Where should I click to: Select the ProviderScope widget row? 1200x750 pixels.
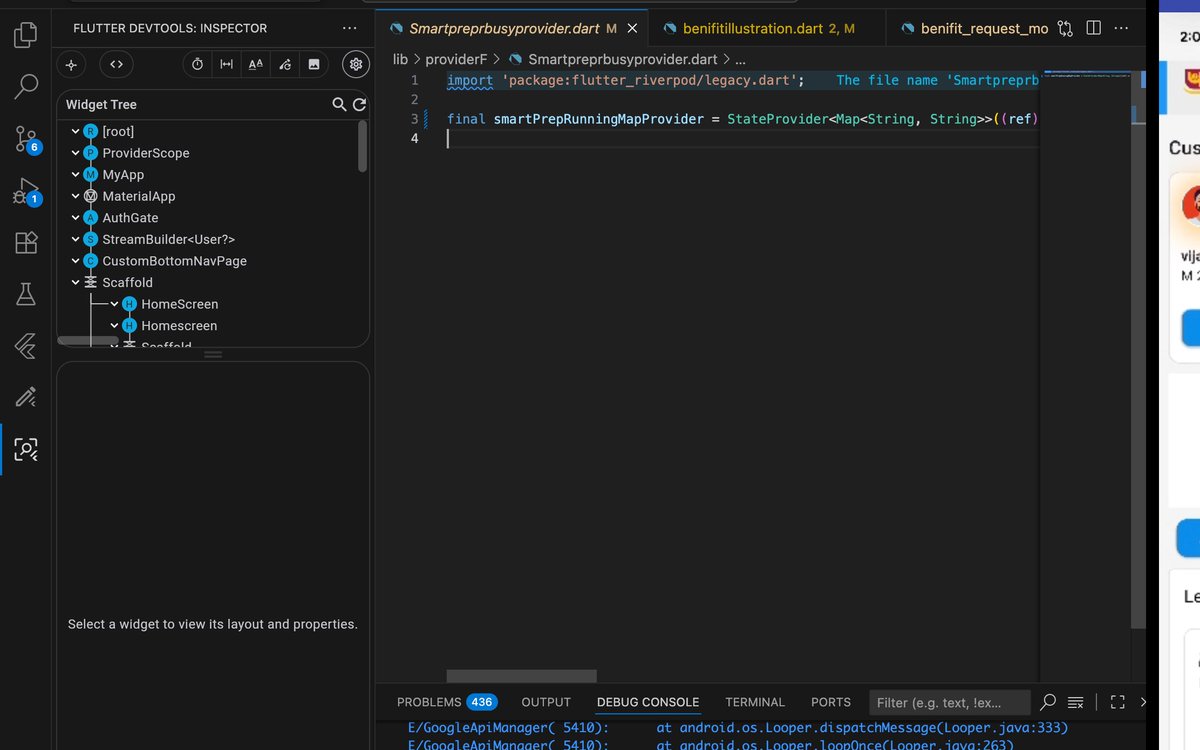click(x=145, y=153)
